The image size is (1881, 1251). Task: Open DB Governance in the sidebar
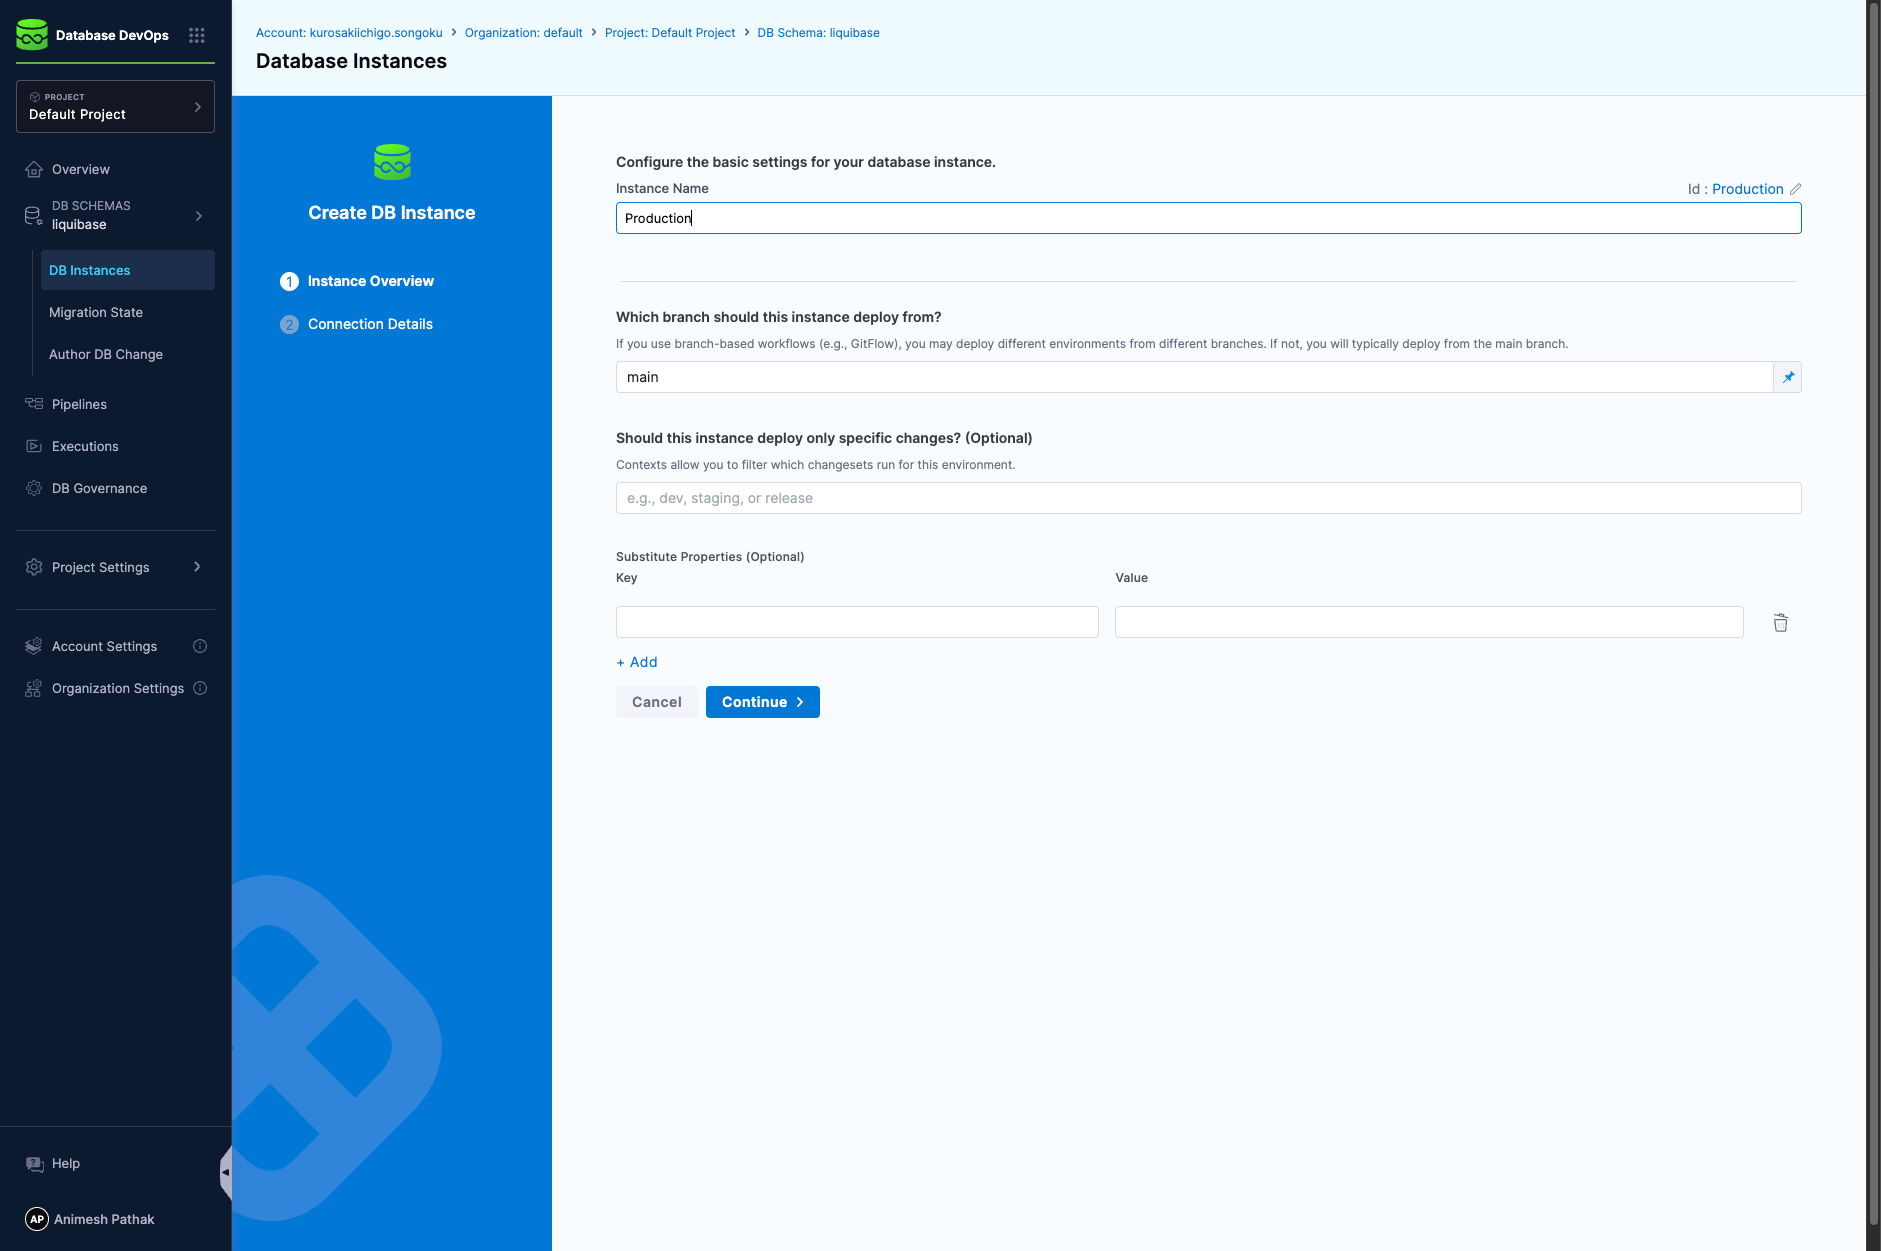click(115, 488)
